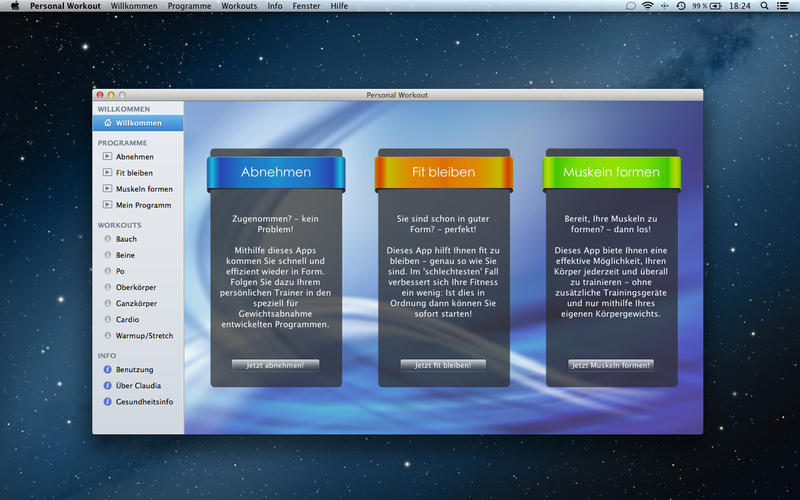Click the Wi-Fi status icon
800x500 pixels.
pyautogui.click(x=647, y=6)
